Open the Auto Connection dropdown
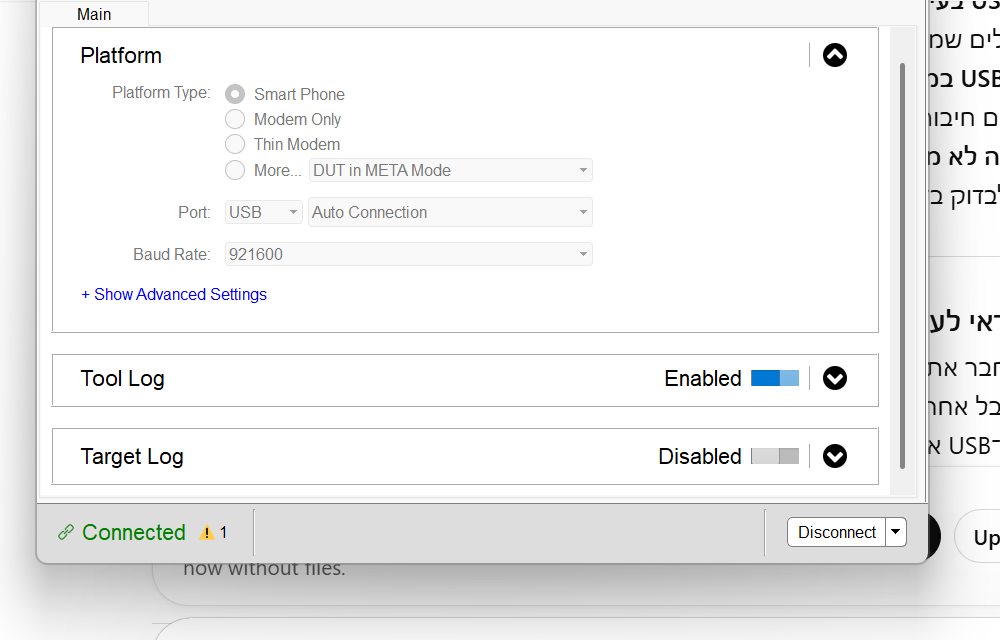Screen dimensions: 1000x640 tap(450, 212)
